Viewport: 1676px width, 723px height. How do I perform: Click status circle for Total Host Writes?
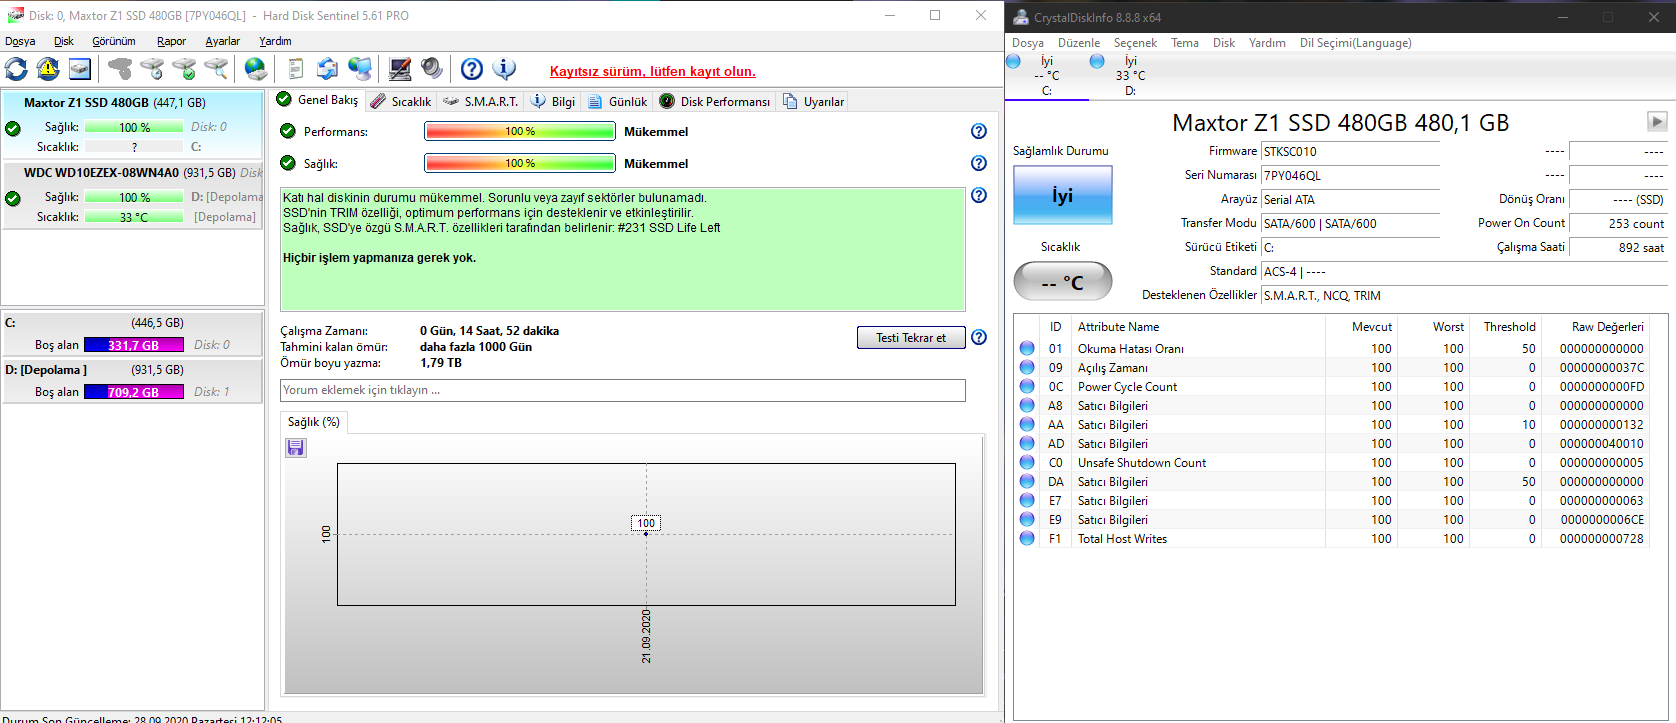coord(1027,538)
